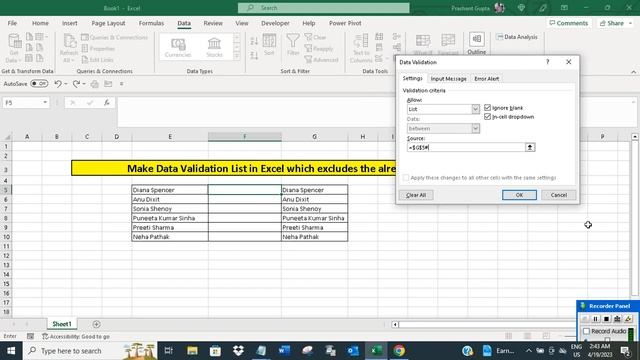The height and width of the screenshot is (360, 640).
Task: Open Help in Data Validation dialog
Action: (x=547, y=62)
